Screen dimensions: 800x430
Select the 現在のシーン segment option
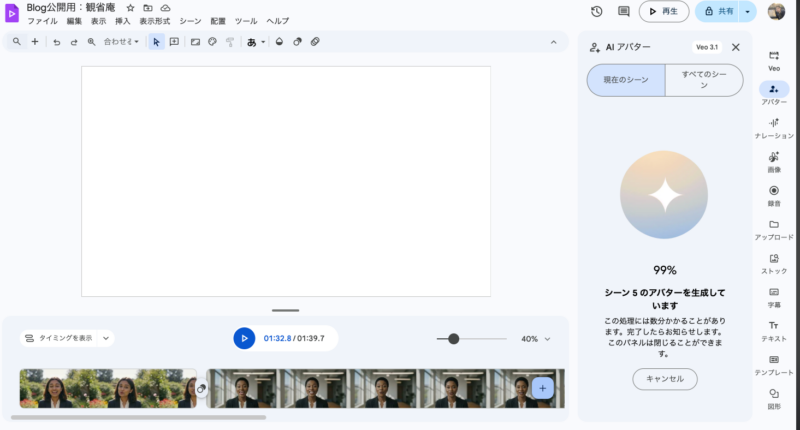(625, 80)
